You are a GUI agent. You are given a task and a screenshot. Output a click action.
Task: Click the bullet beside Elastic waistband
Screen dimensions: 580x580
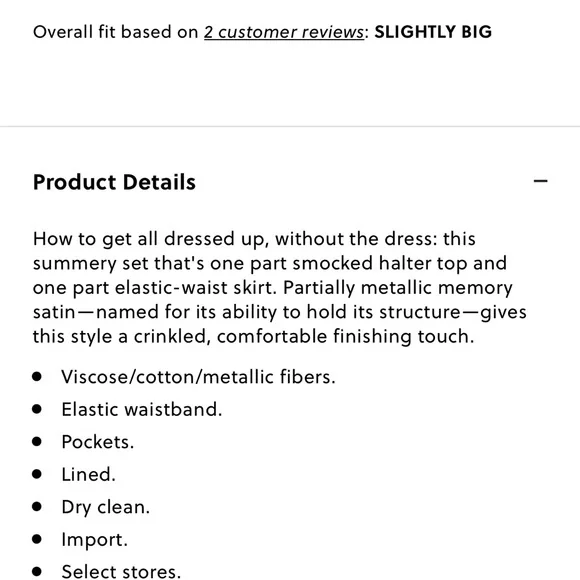coord(37,409)
